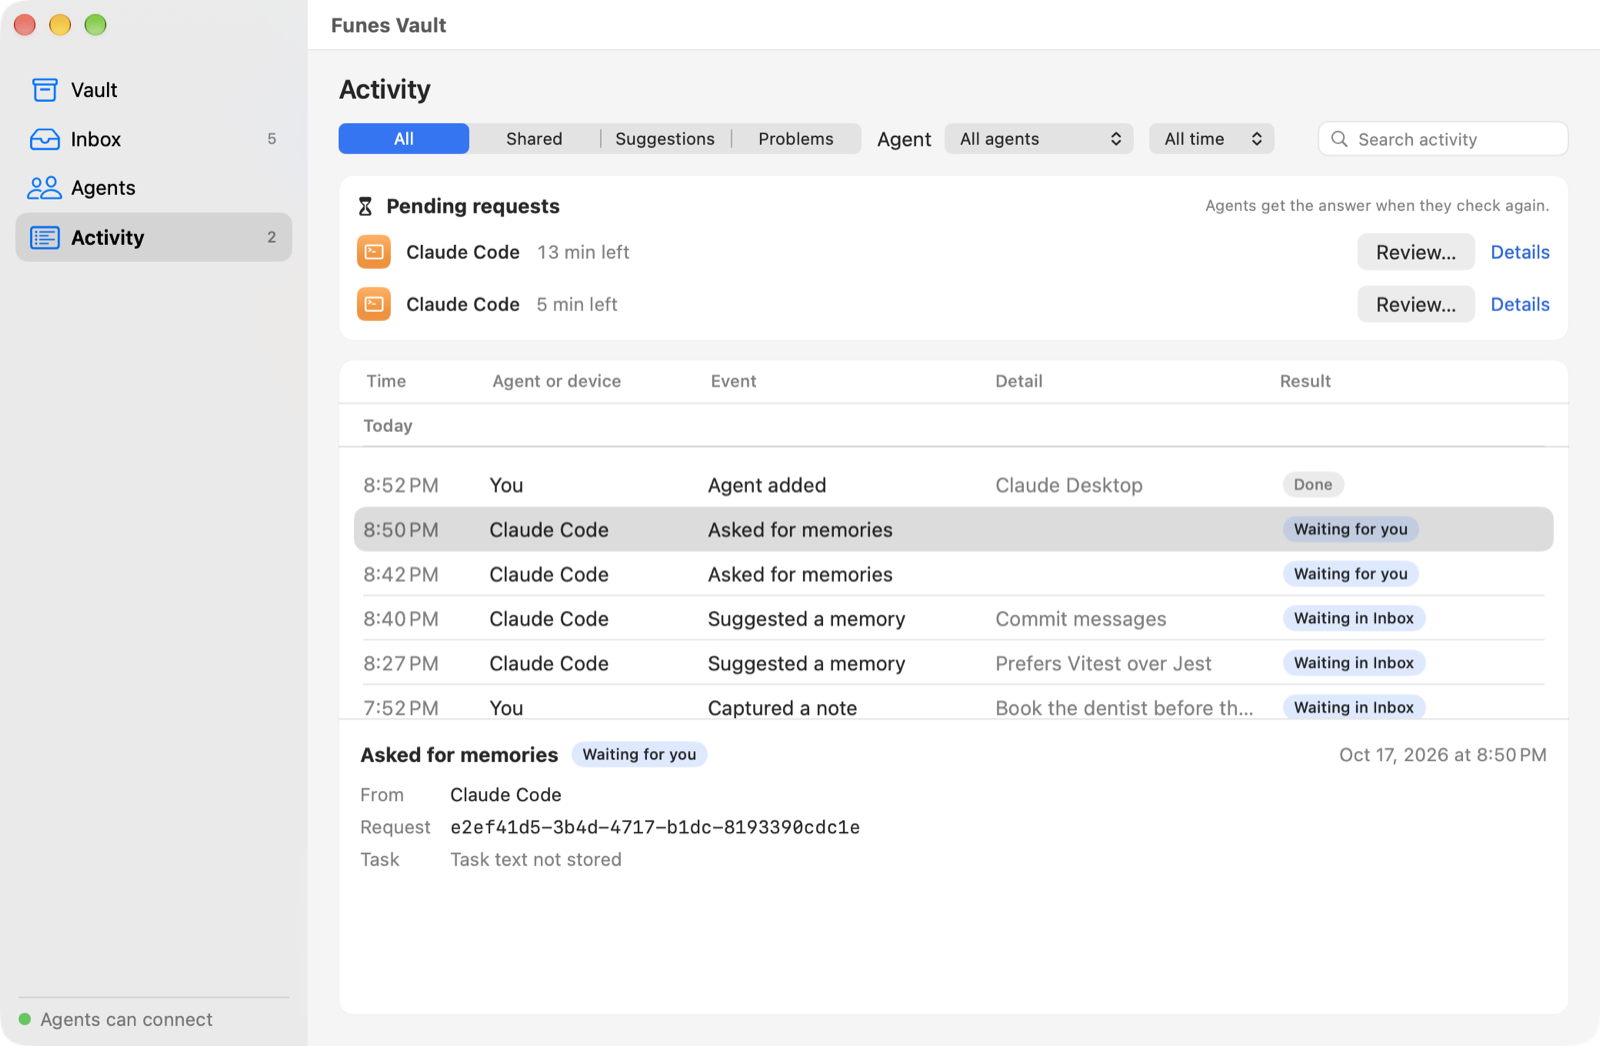Click the Time column header
The image size is (1600, 1046).
click(x=386, y=381)
